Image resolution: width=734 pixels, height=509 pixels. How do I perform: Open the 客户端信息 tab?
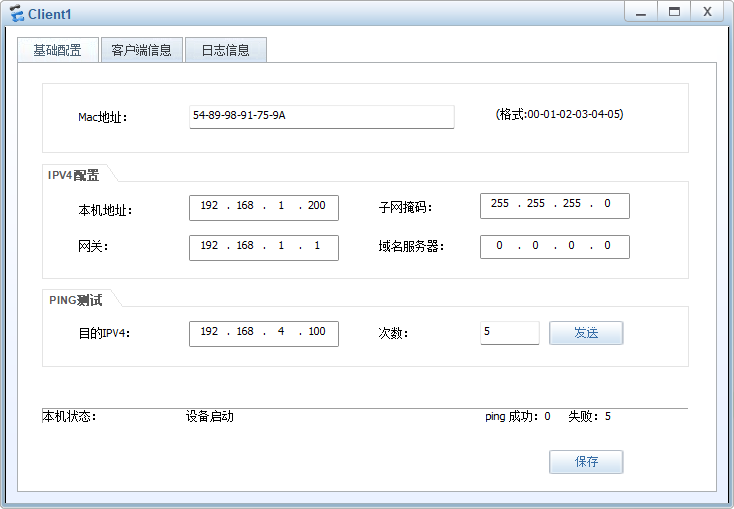click(141, 50)
